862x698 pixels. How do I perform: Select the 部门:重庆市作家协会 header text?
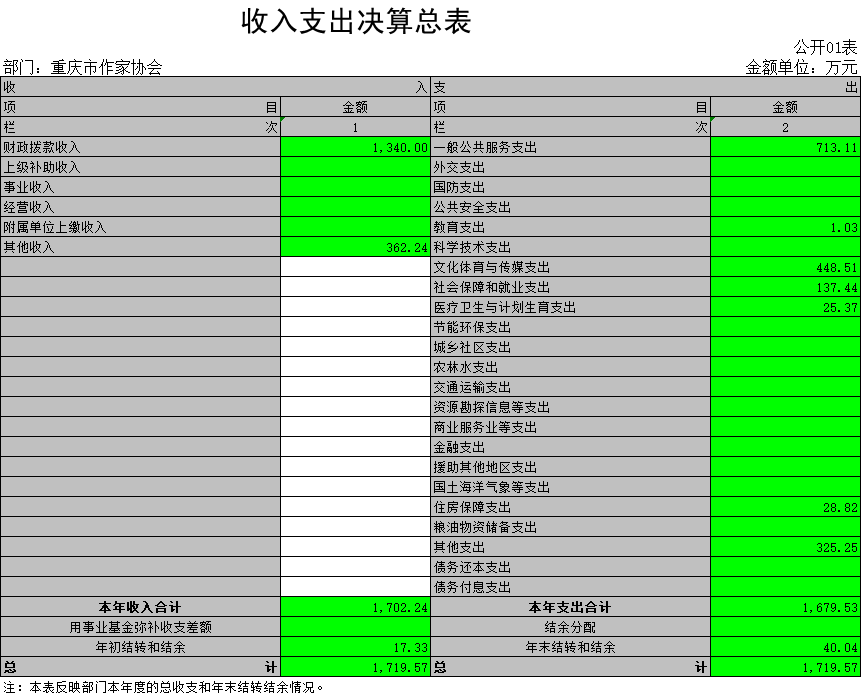tap(83, 68)
